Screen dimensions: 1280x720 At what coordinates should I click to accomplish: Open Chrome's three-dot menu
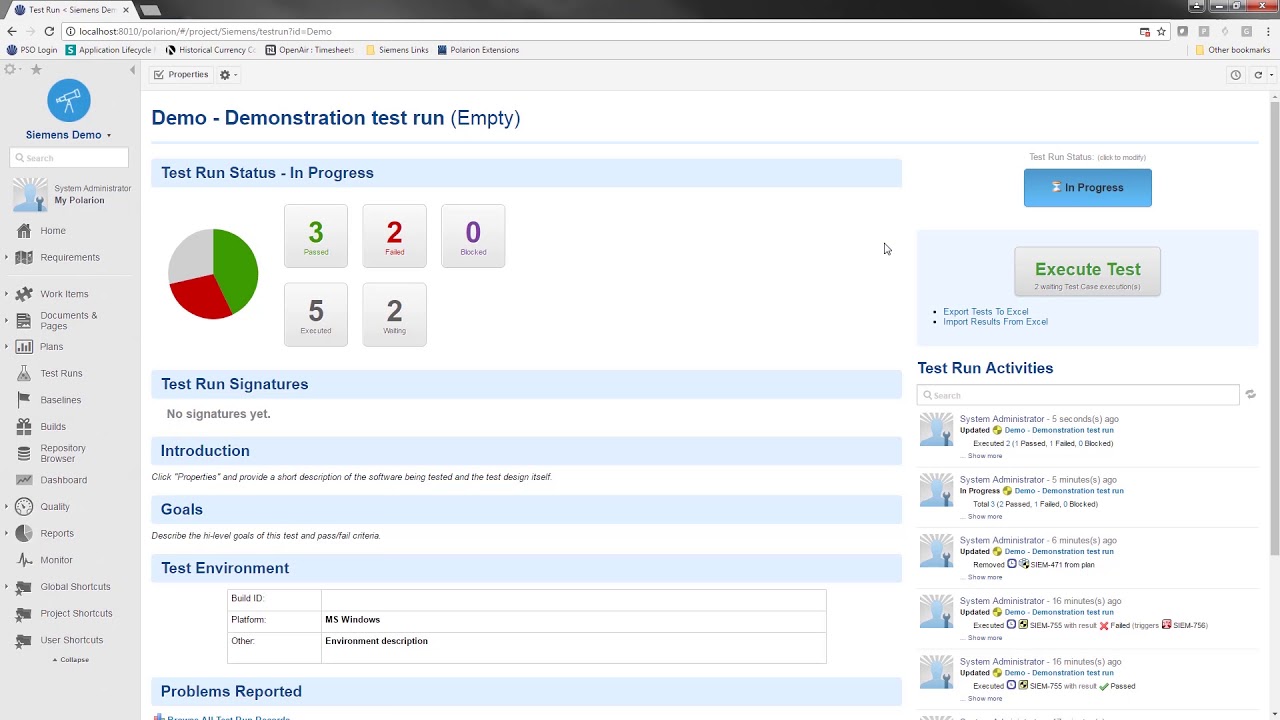[x=1266, y=31]
